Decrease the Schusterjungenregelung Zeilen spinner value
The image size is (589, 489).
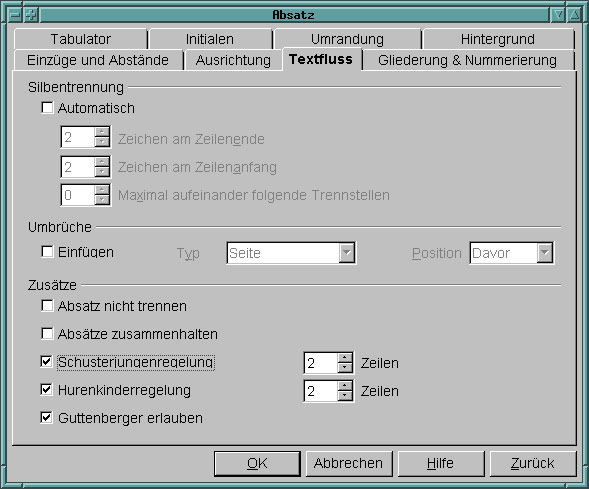point(344,368)
